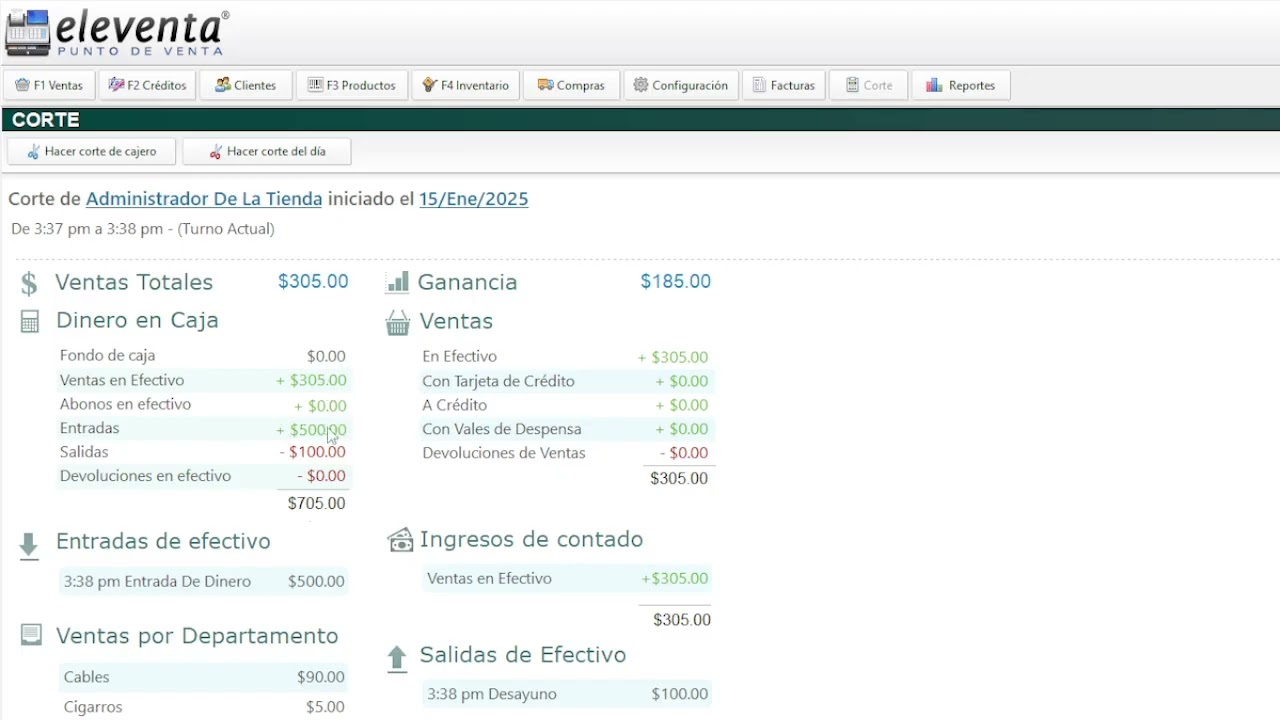Click the Con Vales de Despensa row
1280x720 pixels.
pos(567,429)
